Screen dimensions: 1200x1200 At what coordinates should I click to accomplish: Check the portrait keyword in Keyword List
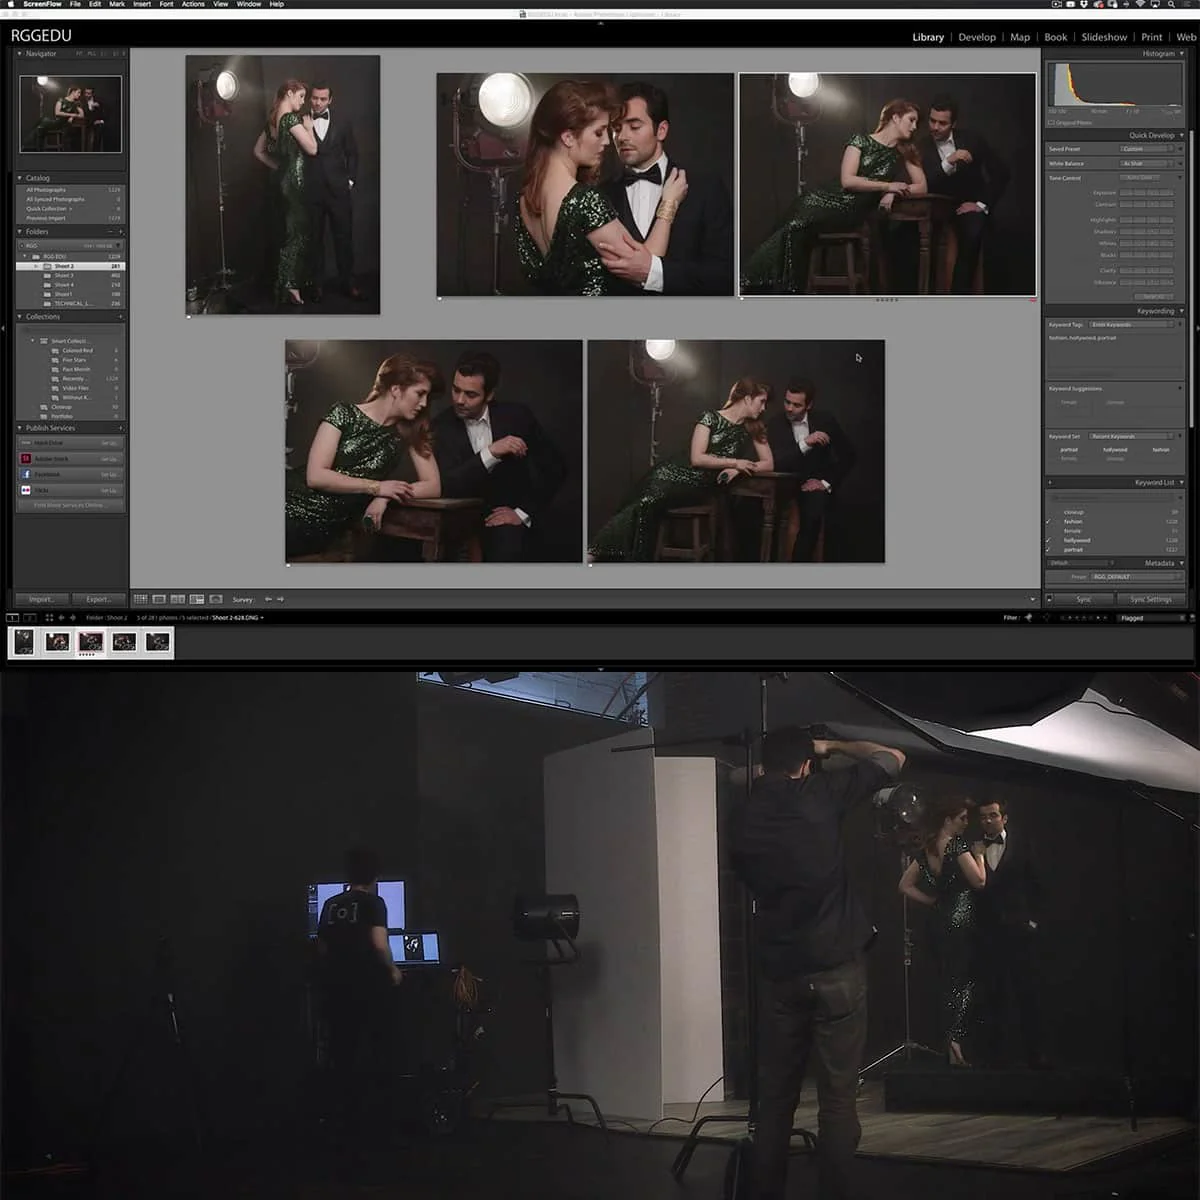coord(1048,549)
